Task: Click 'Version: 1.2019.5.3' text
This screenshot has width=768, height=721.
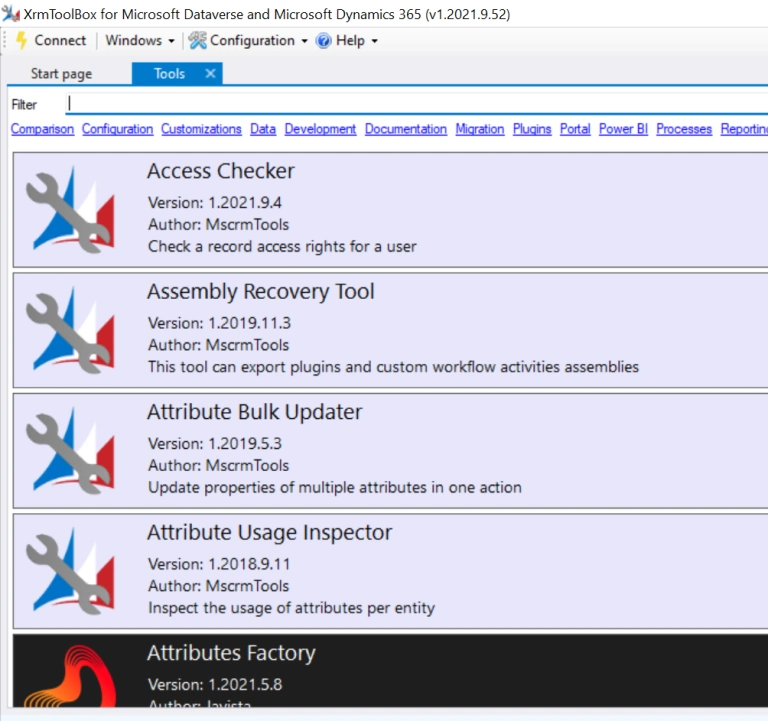Action: [x=215, y=444]
